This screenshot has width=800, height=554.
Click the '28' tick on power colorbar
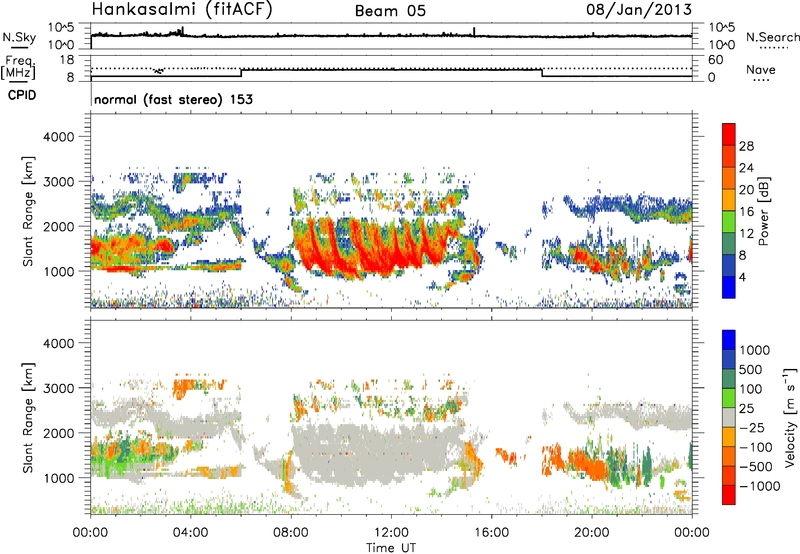point(746,146)
